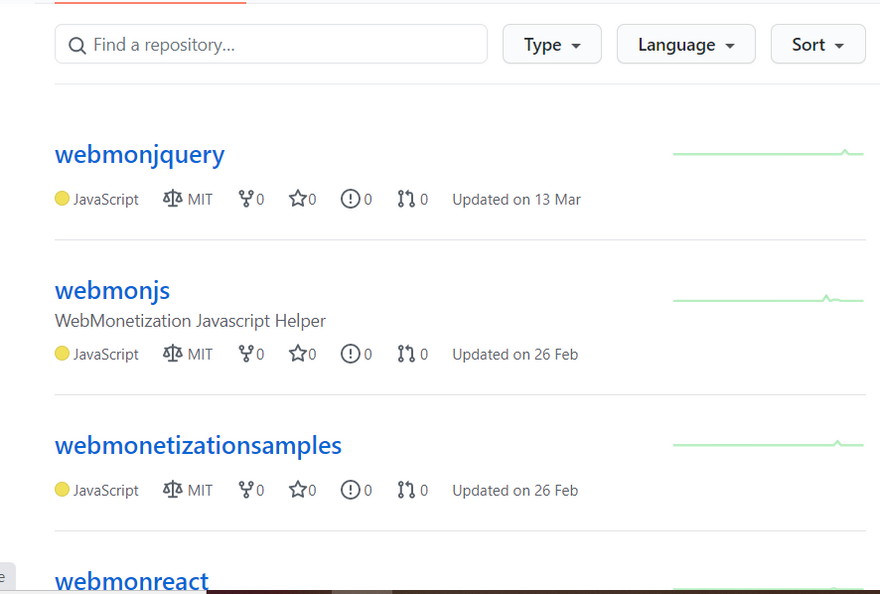This screenshot has width=880, height=594.
Task: Click the MIT license scale icon for webmonjs
Action: point(173,354)
